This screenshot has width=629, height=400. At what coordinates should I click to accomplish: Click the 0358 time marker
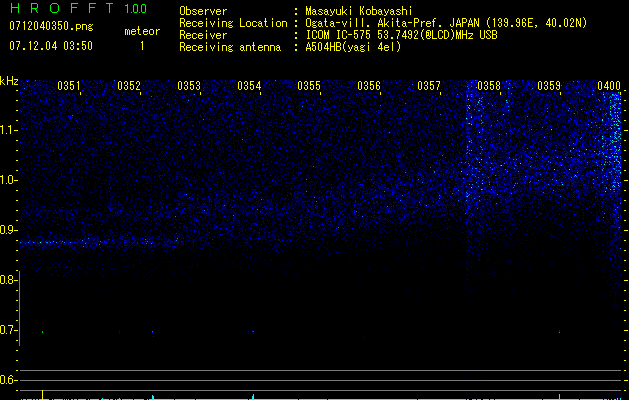point(489,86)
